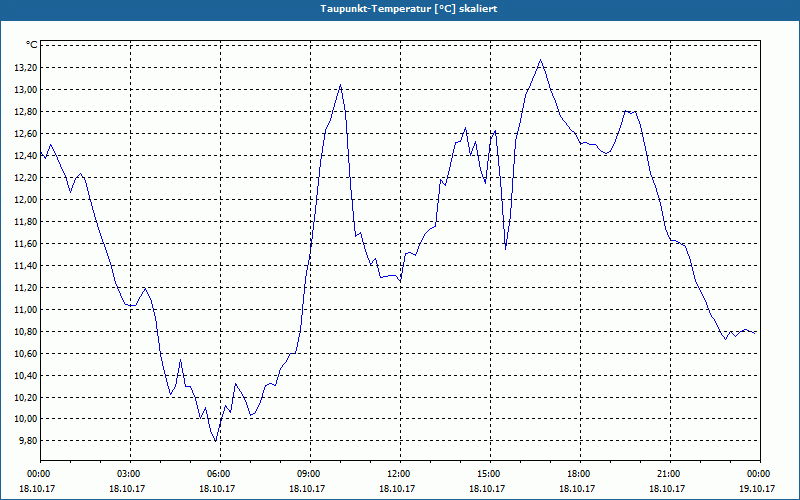
Task: Click the 06:00 time label
Action: pyautogui.click(x=220, y=474)
